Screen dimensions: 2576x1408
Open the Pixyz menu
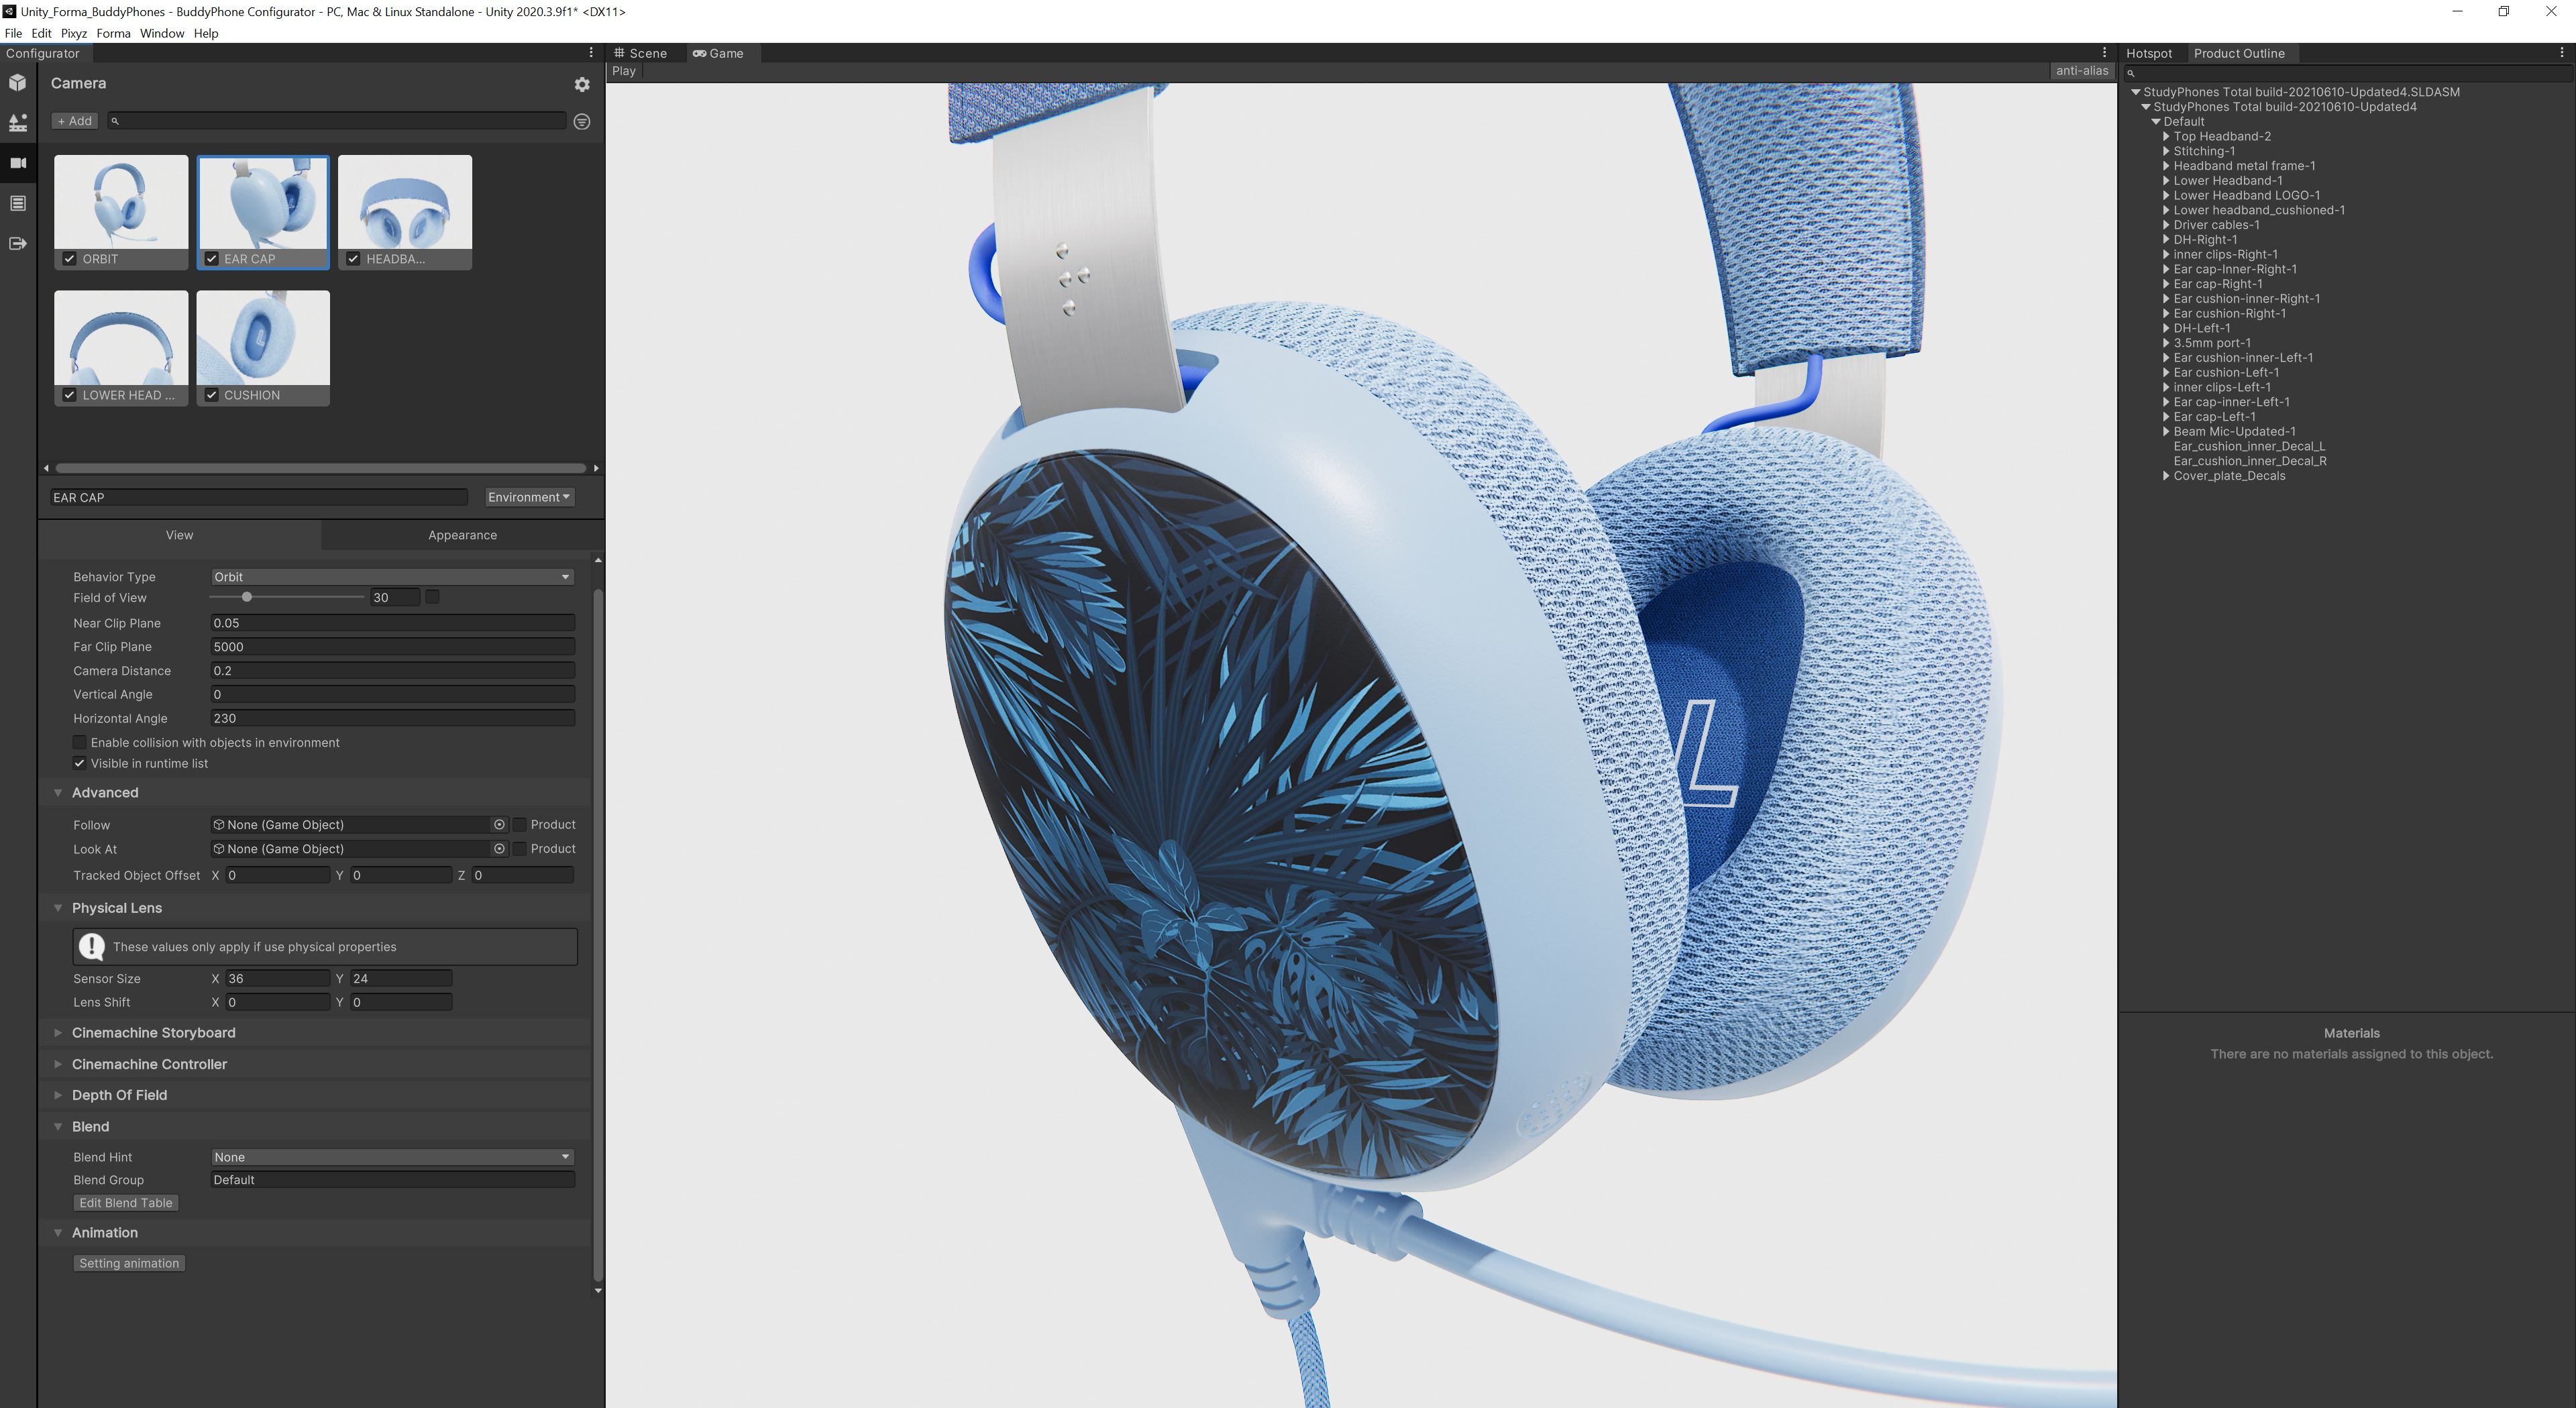point(73,33)
